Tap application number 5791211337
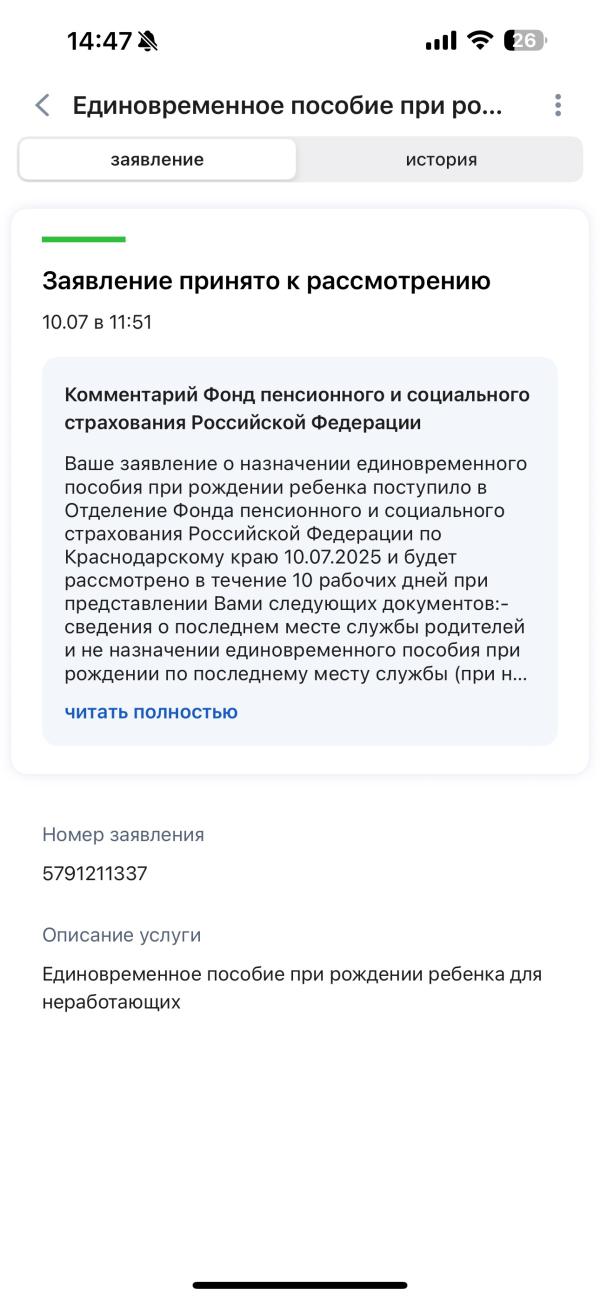The height and width of the screenshot is (1300, 600). coord(95,873)
